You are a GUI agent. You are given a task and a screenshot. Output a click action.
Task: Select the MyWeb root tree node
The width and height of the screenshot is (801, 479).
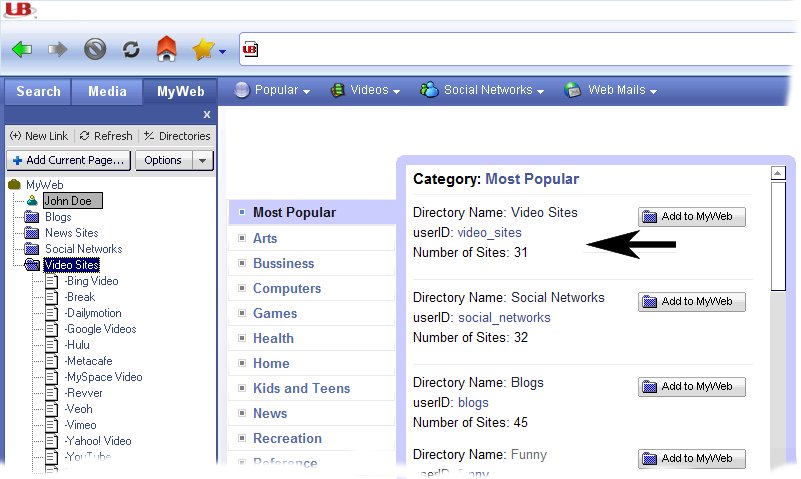[44, 185]
